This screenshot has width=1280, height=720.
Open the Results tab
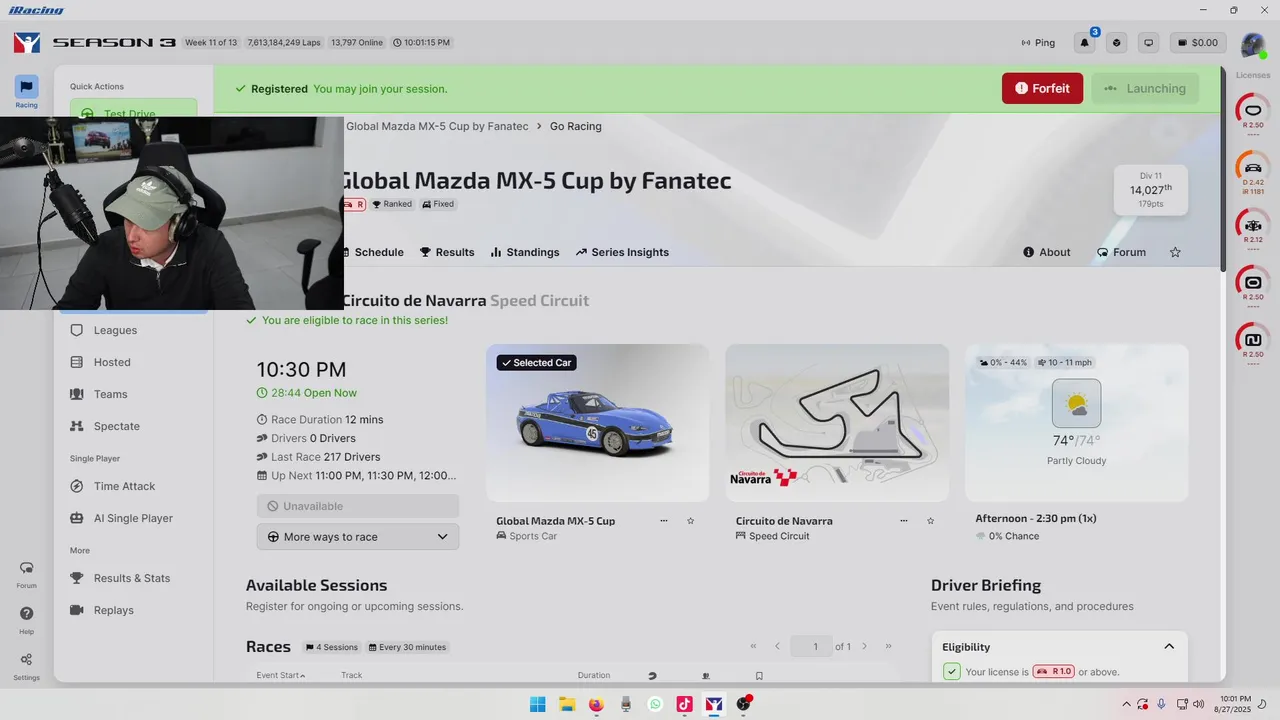click(x=447, y=252)
